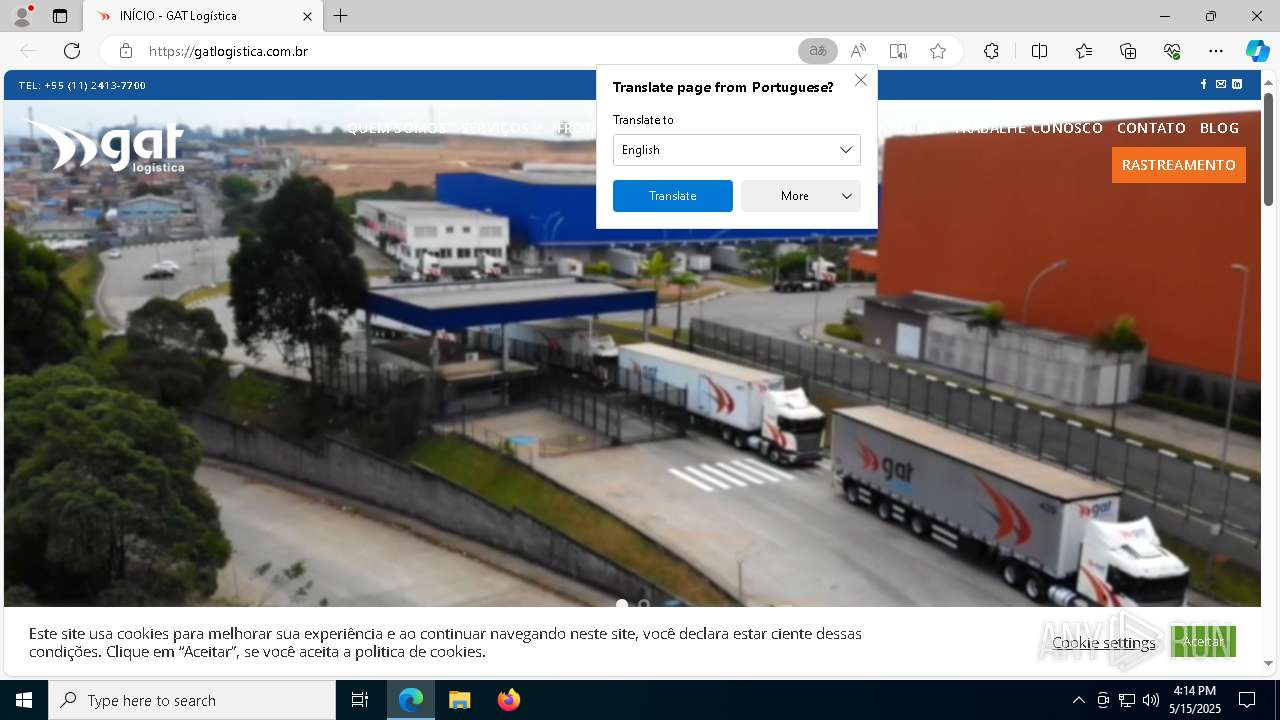Click the browser back arrow
Image resolution: width=1280 pixels, height=720 pixels.
(x=28, y=51)
